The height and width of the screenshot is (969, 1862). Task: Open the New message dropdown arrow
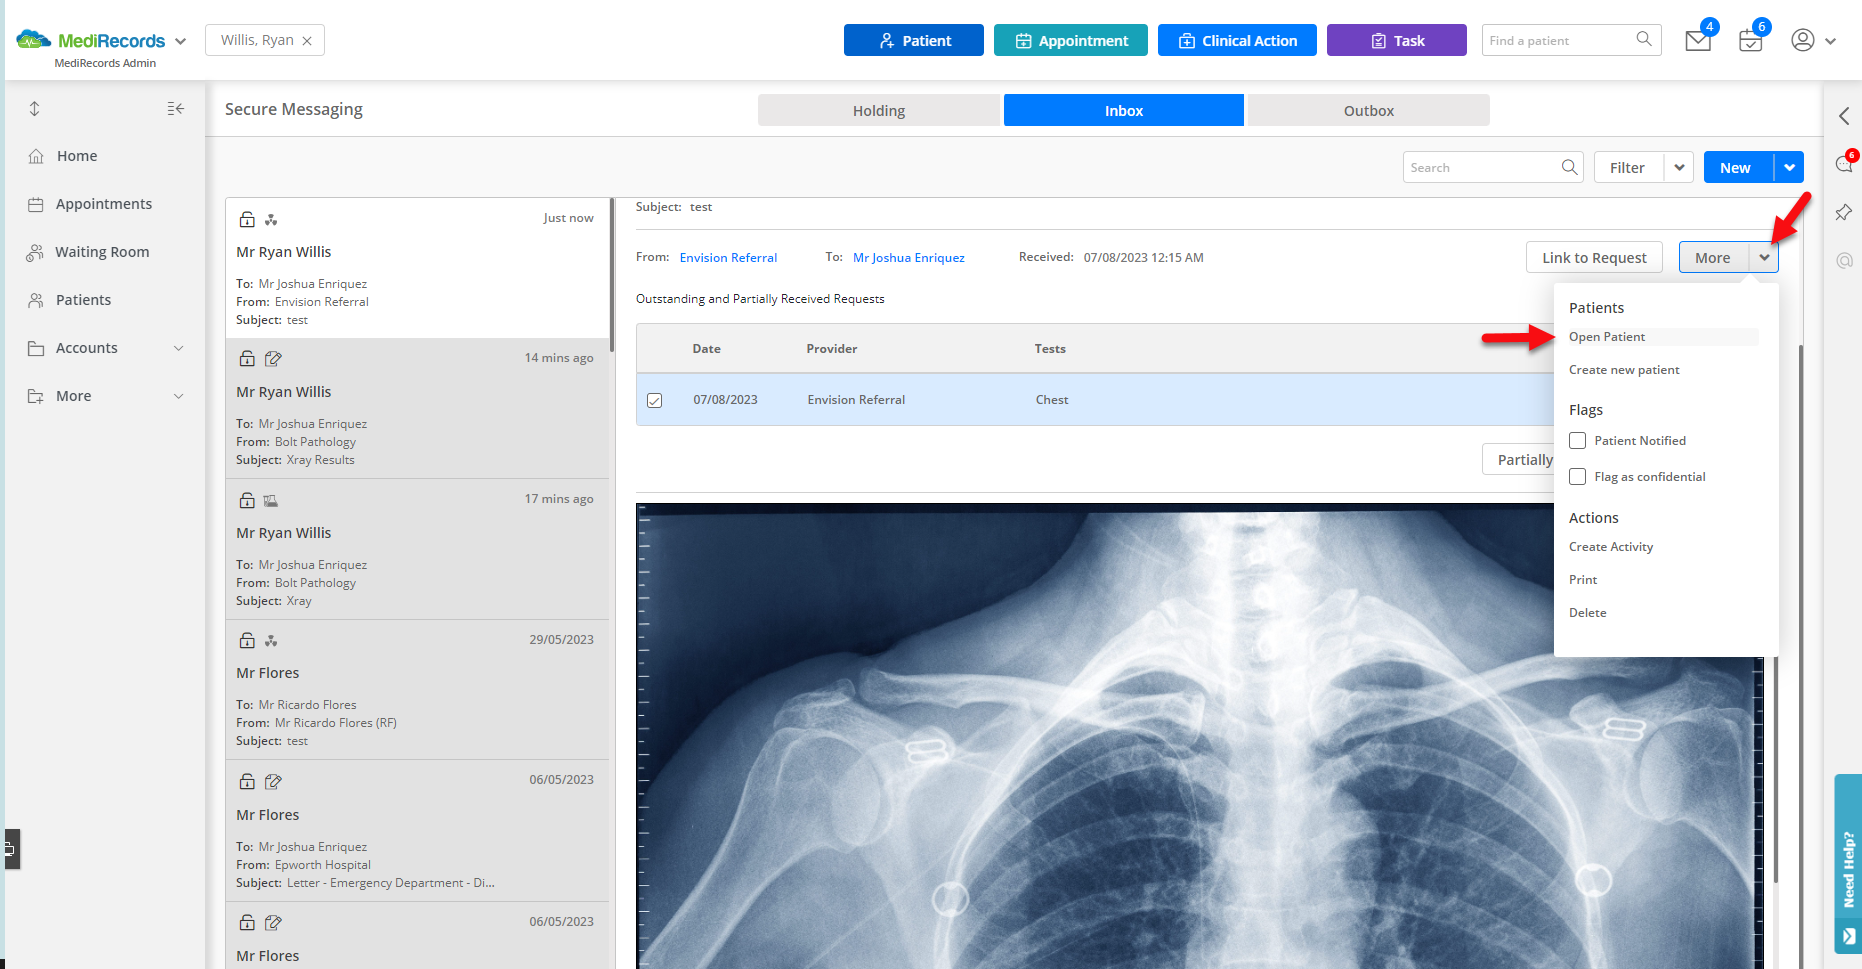(1789, 167)
